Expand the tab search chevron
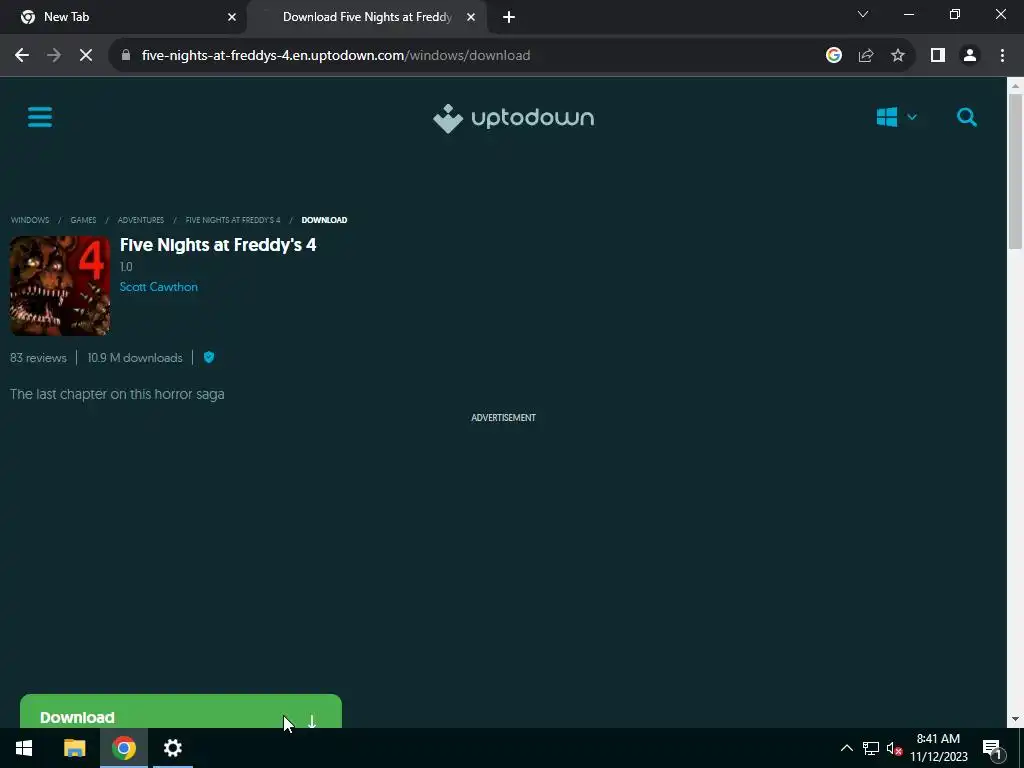This screenshot has height=768, width=1024. tap(863, 14)
